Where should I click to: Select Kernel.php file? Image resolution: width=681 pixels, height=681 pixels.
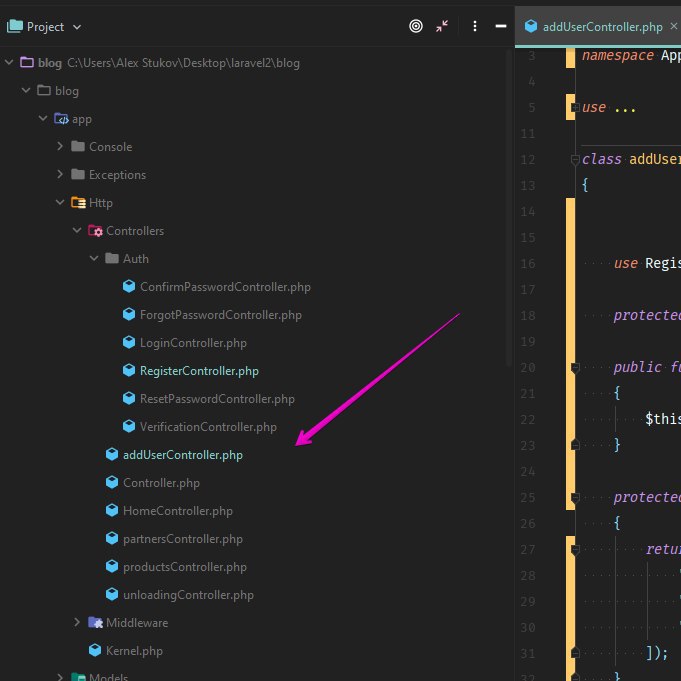pyautogui.click(x=134, y=651)
